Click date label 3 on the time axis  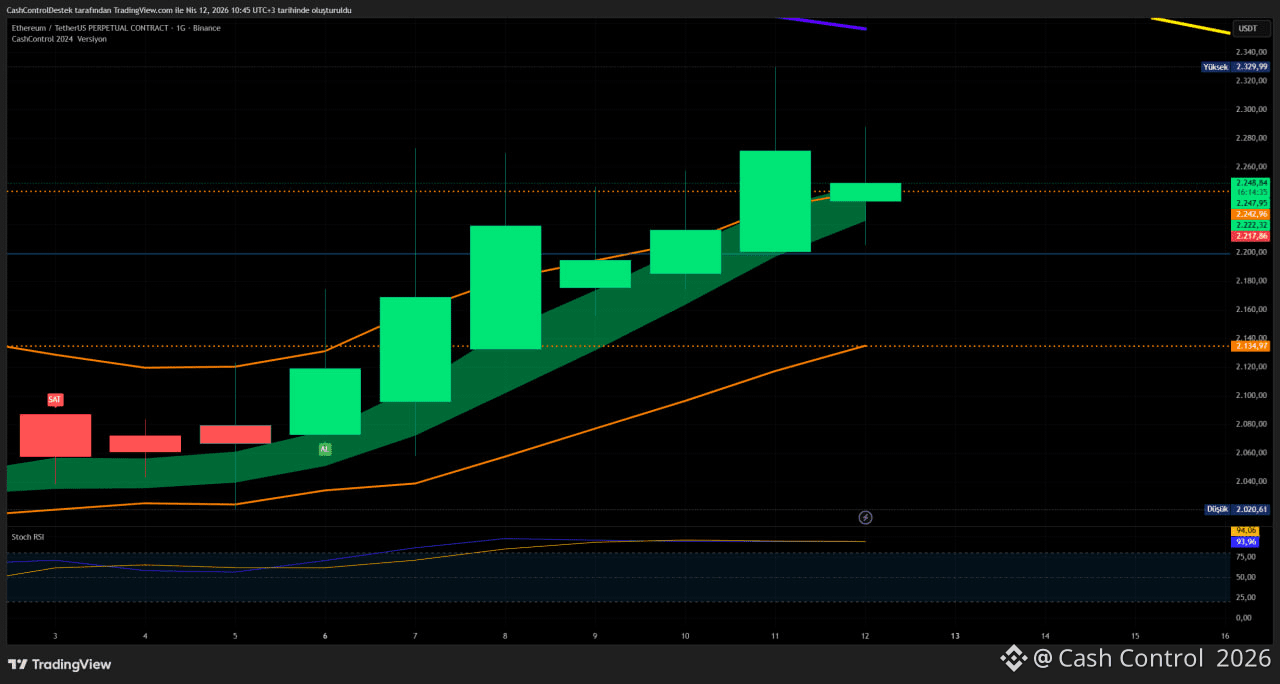coord(55,636)
